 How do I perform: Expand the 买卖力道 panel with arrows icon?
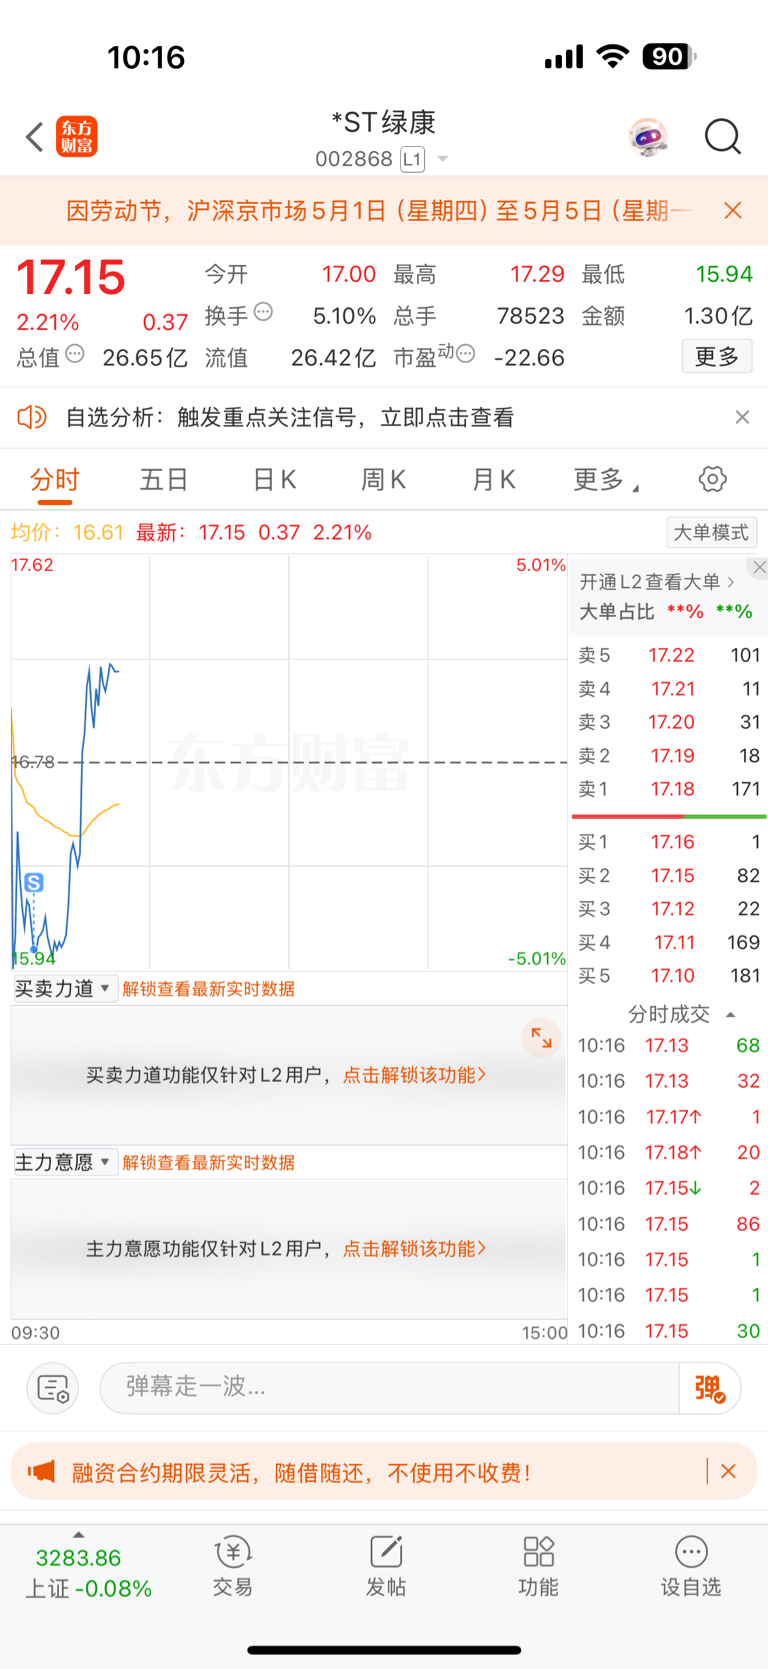pyautogui.click(x=541, y=1038)
